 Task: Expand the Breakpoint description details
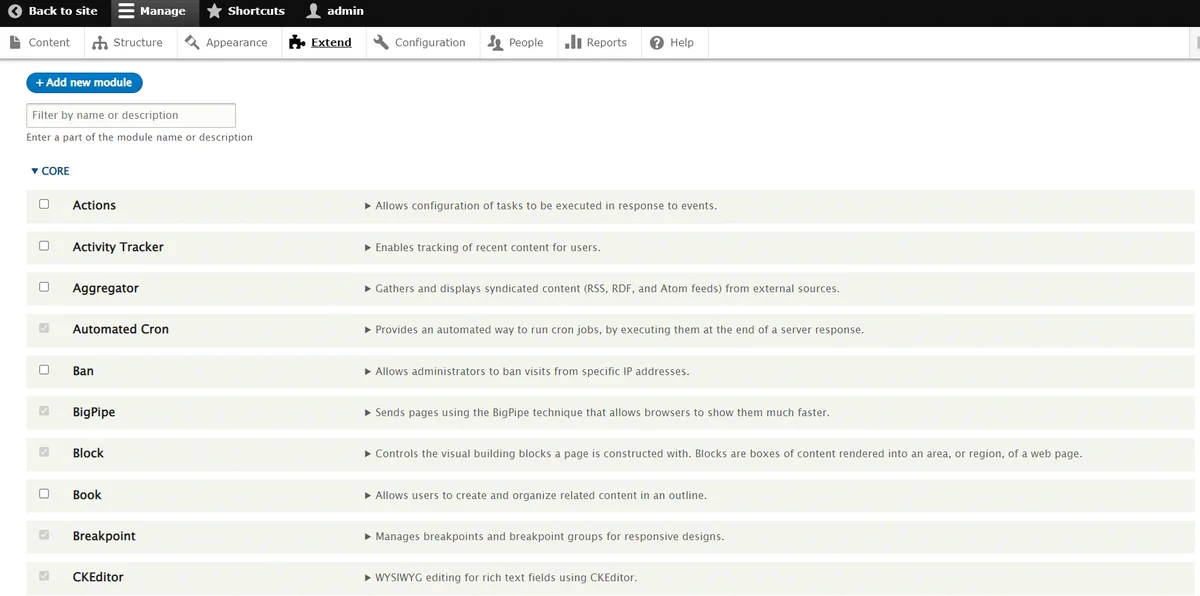pos(544,537)
